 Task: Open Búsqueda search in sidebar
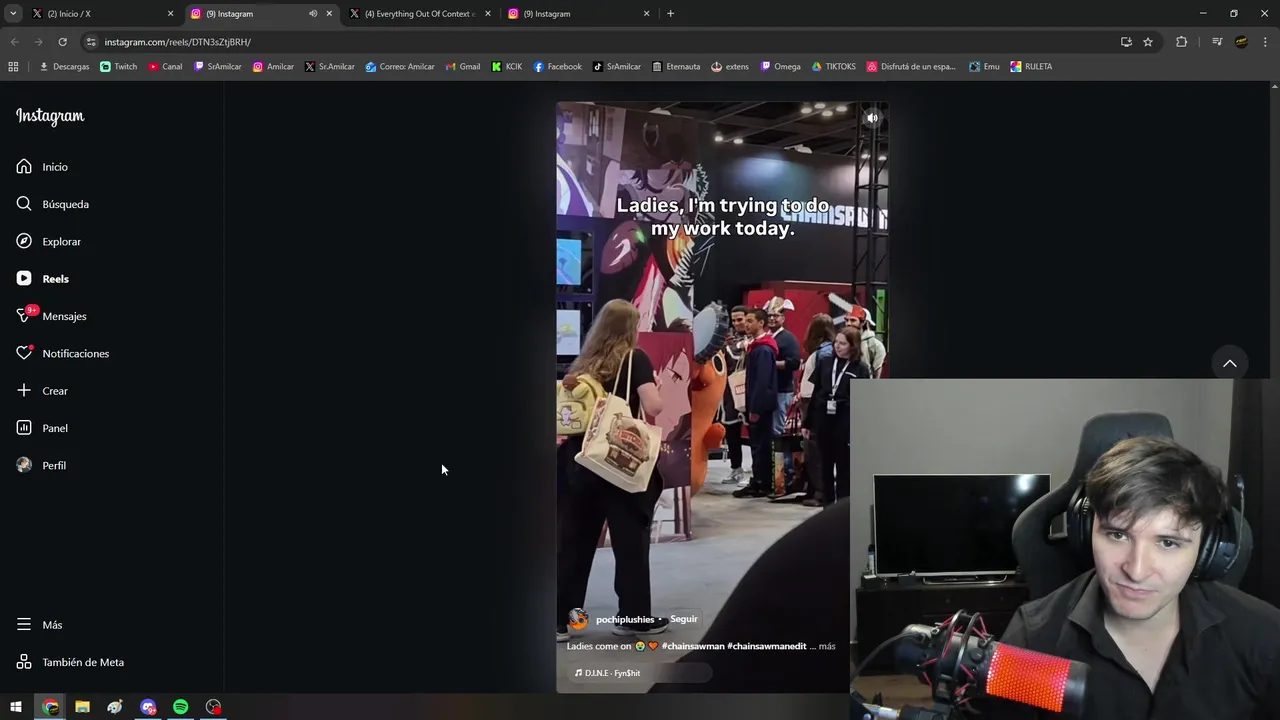click(x=52, y=204)
